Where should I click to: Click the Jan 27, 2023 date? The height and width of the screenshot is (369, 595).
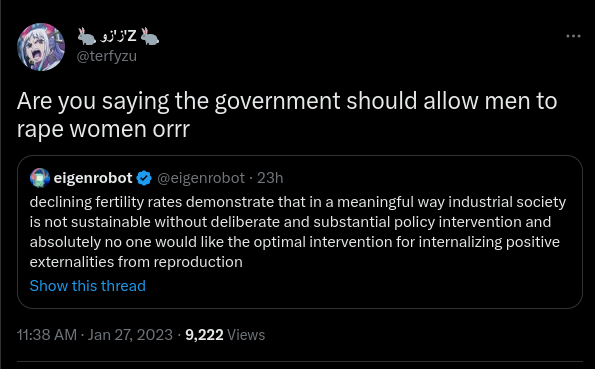130,335
